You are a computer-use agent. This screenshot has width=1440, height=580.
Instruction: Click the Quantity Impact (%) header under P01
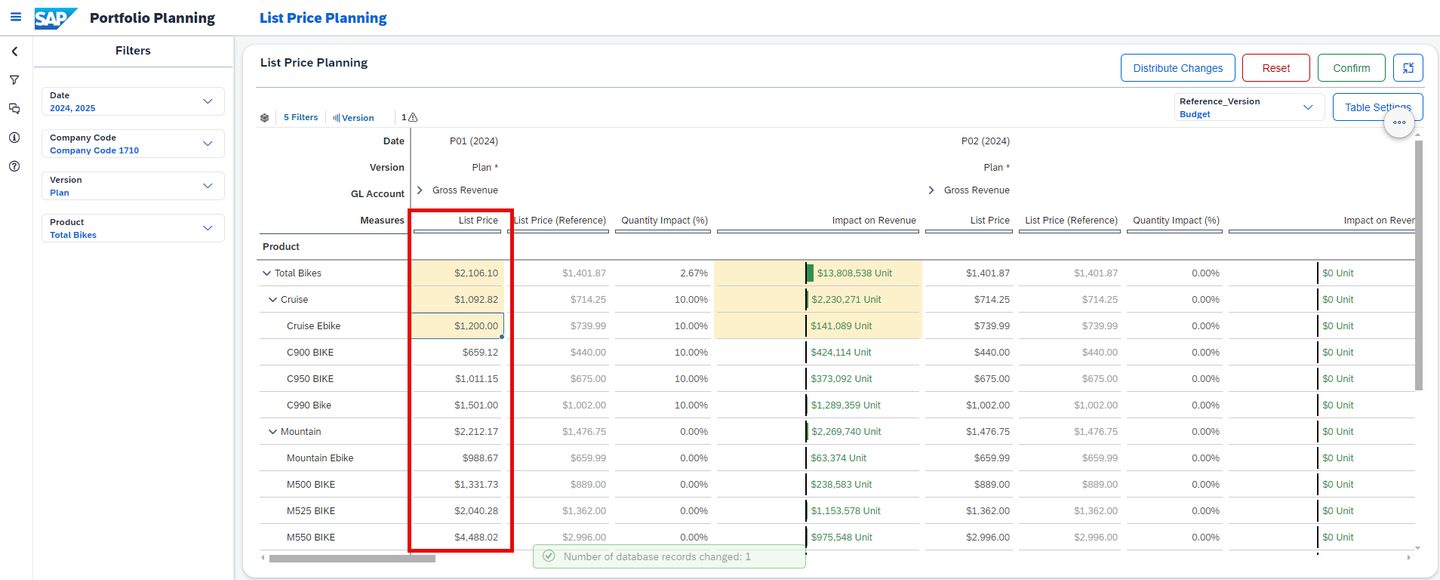click(664, 220)
